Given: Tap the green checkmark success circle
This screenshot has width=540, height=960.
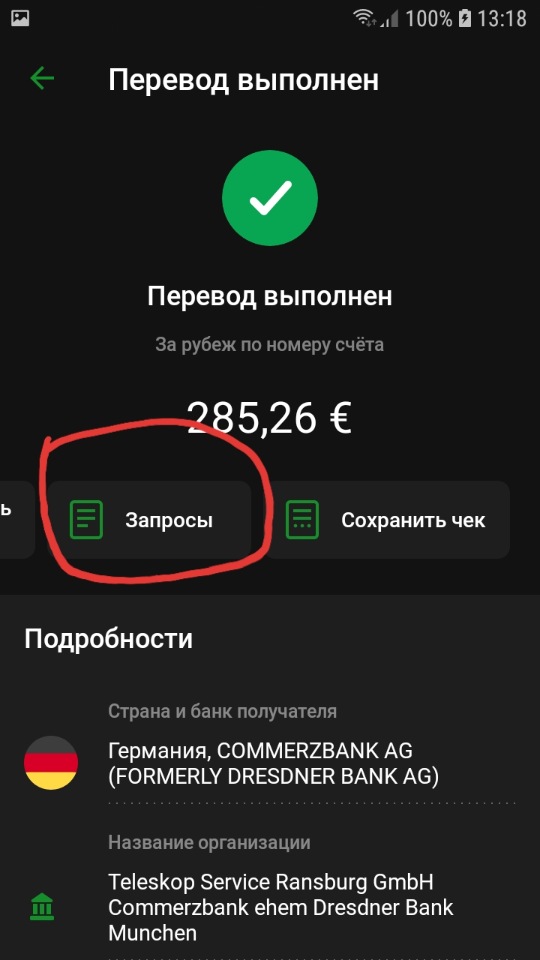Looking at the screenshot, I should pyautogui.click(x=270, y=198).
